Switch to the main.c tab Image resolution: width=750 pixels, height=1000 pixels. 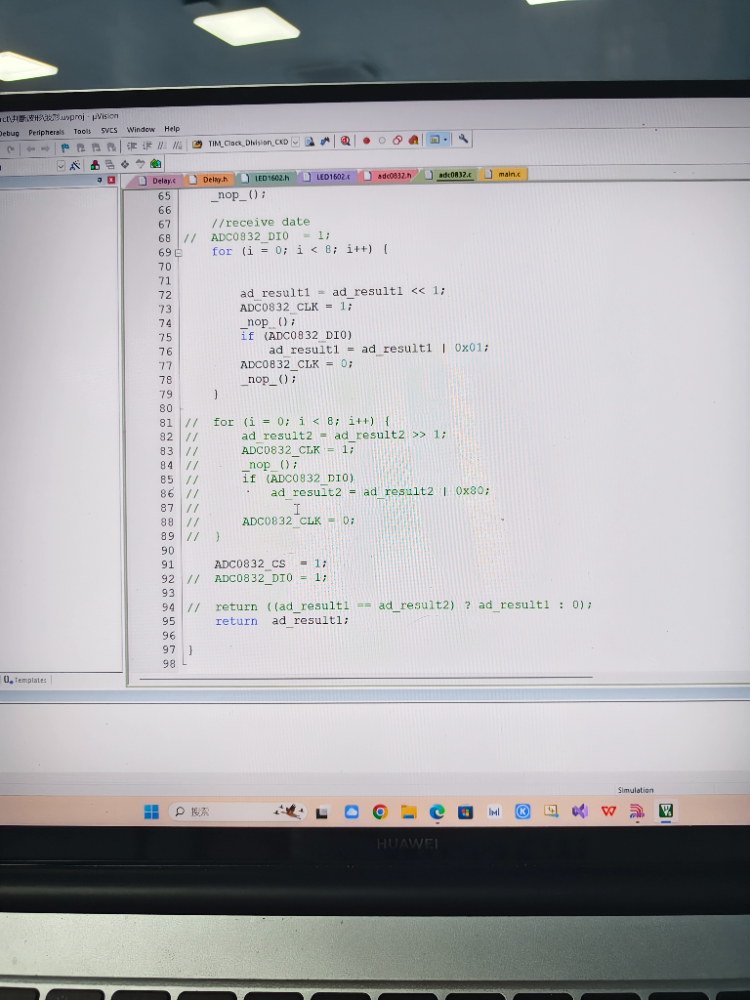[x=506, y=174]
